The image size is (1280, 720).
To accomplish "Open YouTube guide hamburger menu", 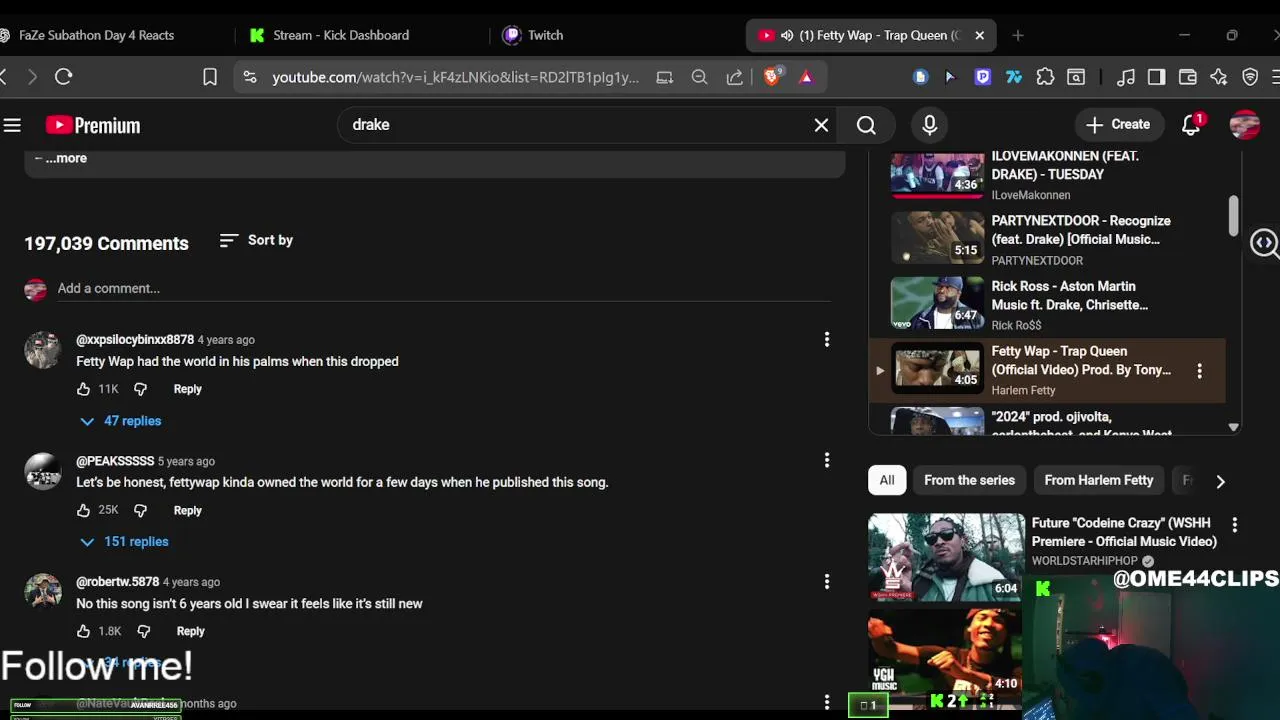I will tap(12, 125).
